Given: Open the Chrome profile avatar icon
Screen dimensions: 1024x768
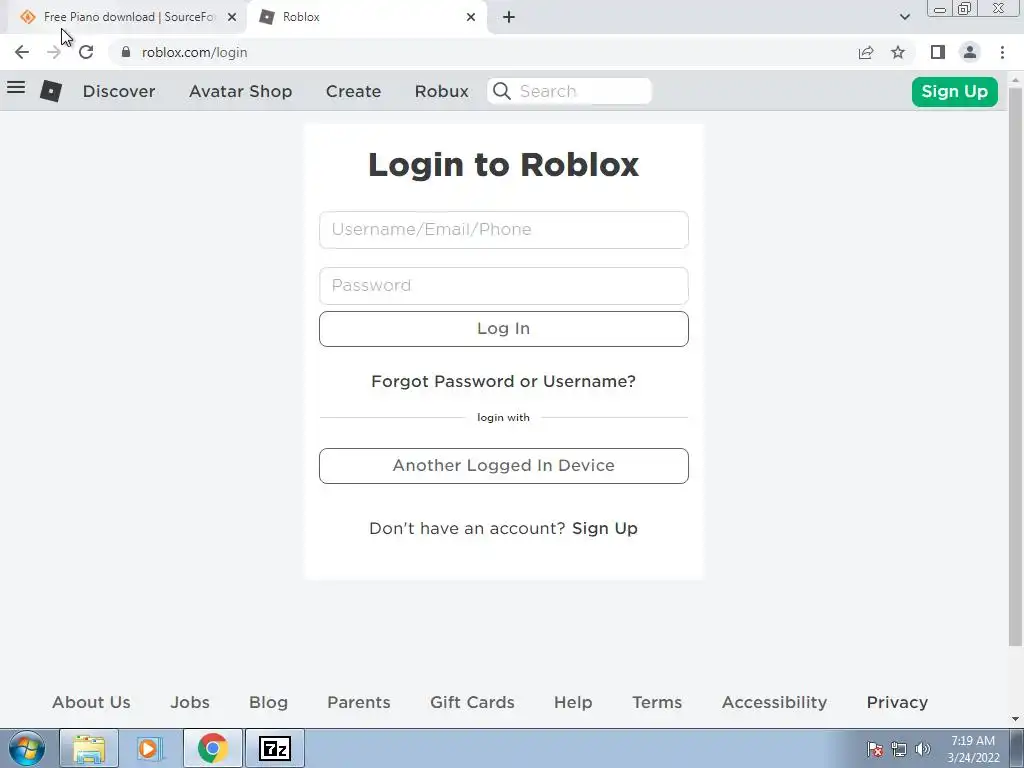Looking at the screenshot, I should tap(970, 52).
